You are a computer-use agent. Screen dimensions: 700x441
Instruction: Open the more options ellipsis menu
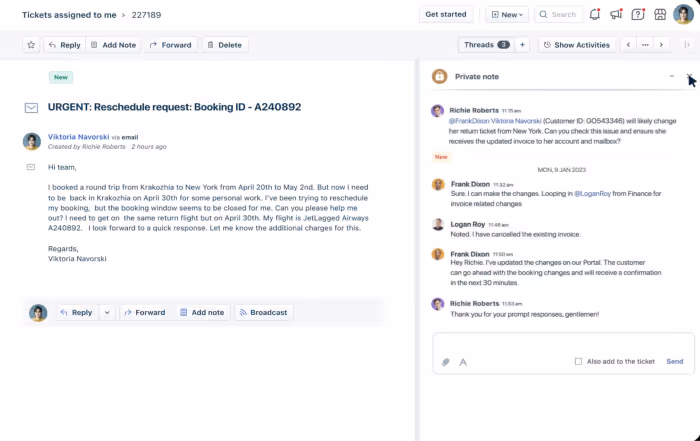click(x=645, y=45)
